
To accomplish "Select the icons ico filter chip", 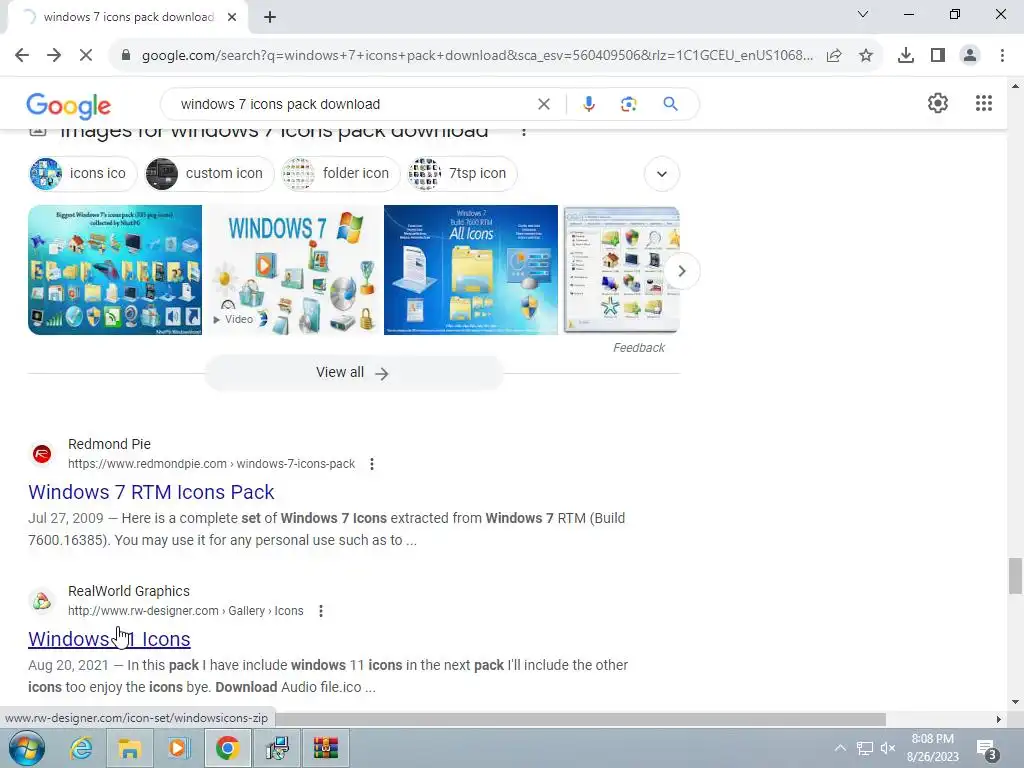I will (83, 174).
